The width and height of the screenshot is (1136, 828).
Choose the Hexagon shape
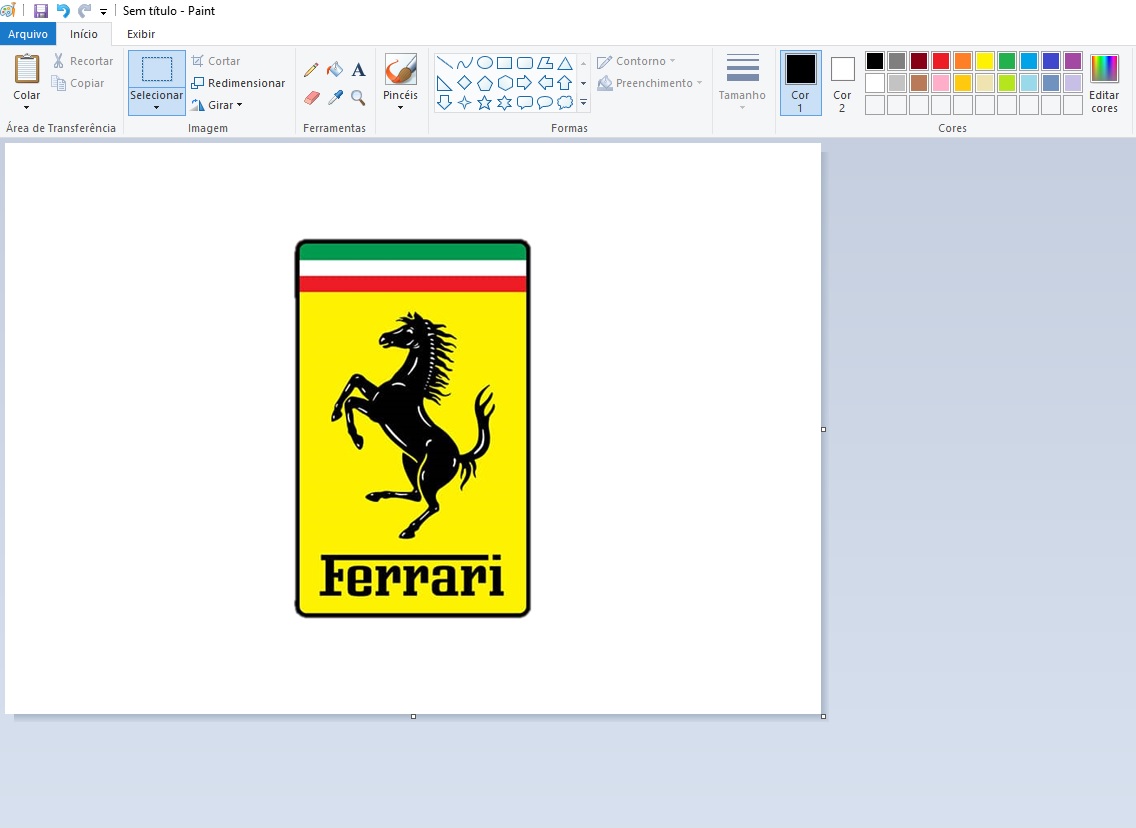click(504, 83)
